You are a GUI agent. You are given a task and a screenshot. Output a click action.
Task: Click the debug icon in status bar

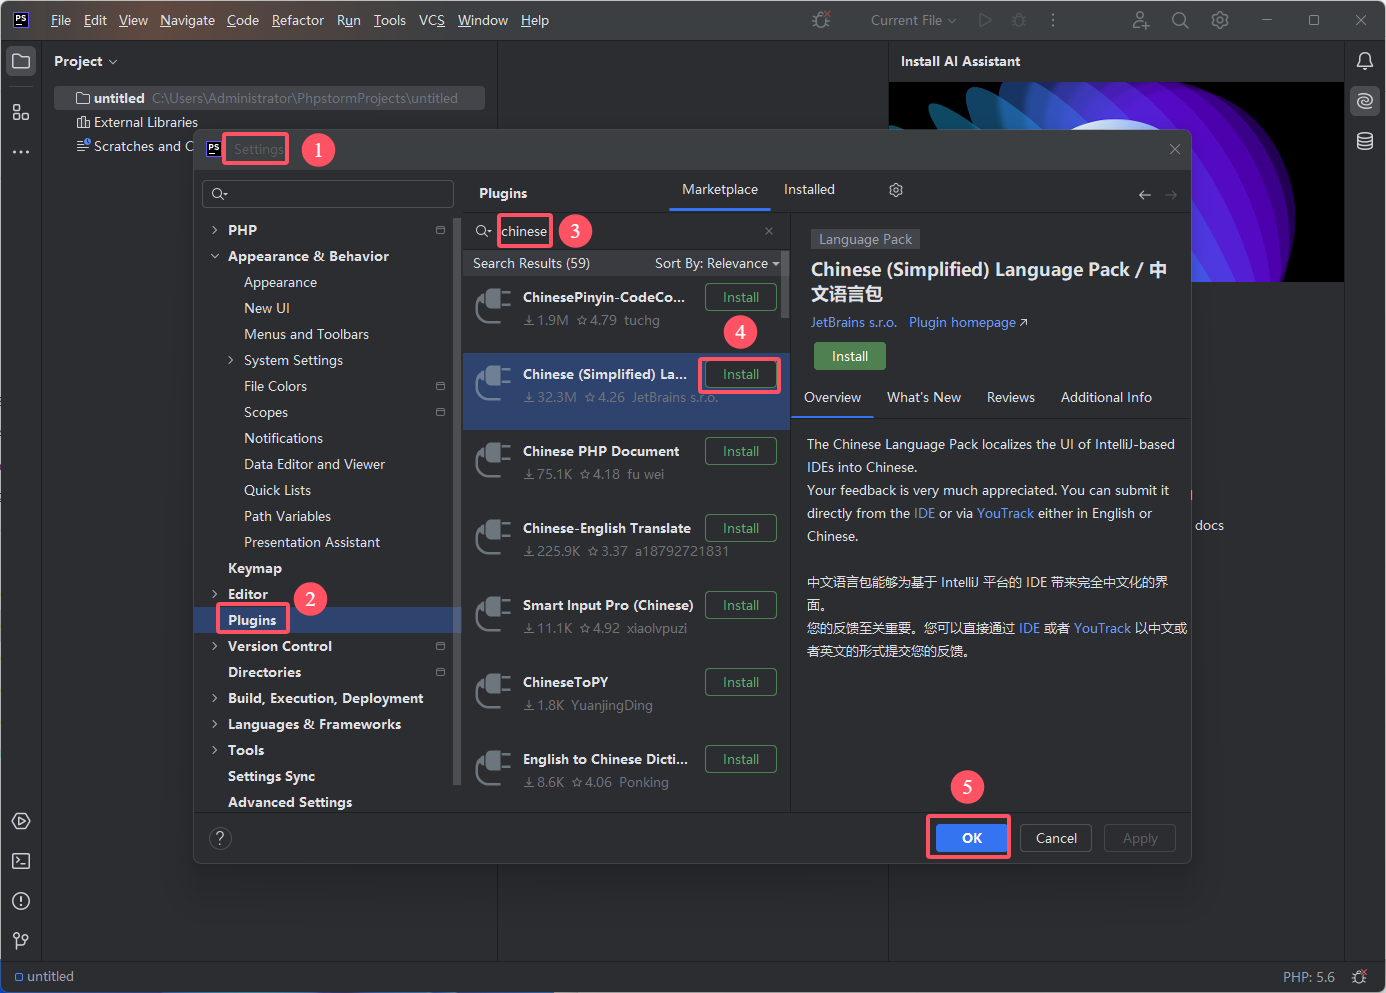[1359, 977]
